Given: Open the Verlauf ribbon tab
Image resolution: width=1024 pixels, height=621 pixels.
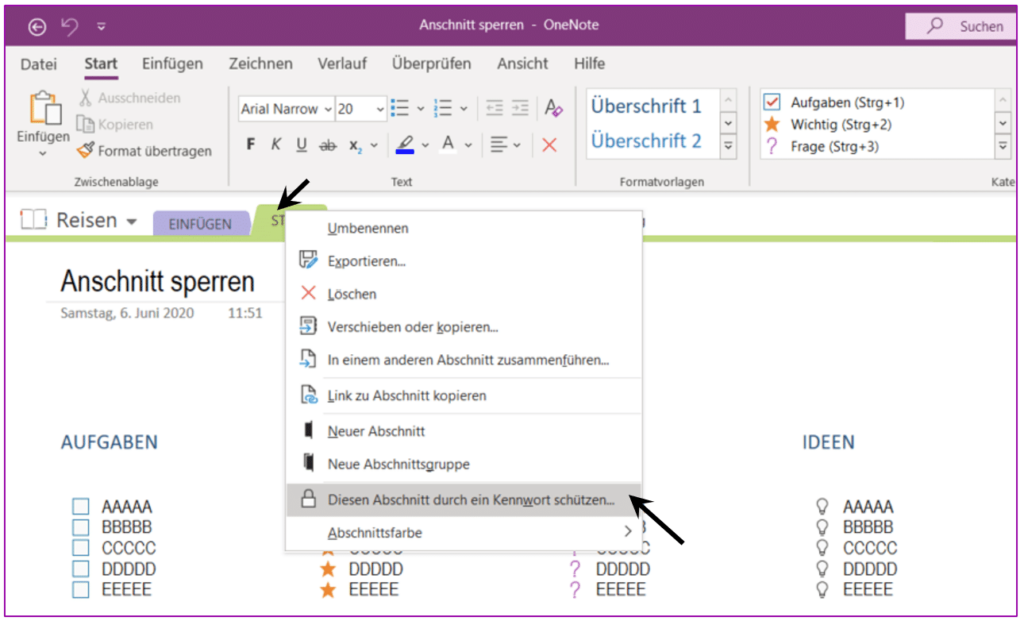Looking at the screenshot, I should click(342, 64).
